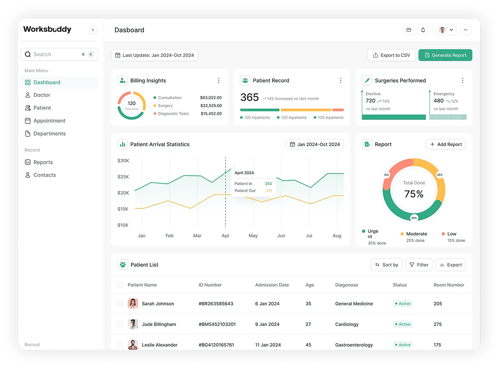Click the search magnifier icon

click(x=28, y=54)
